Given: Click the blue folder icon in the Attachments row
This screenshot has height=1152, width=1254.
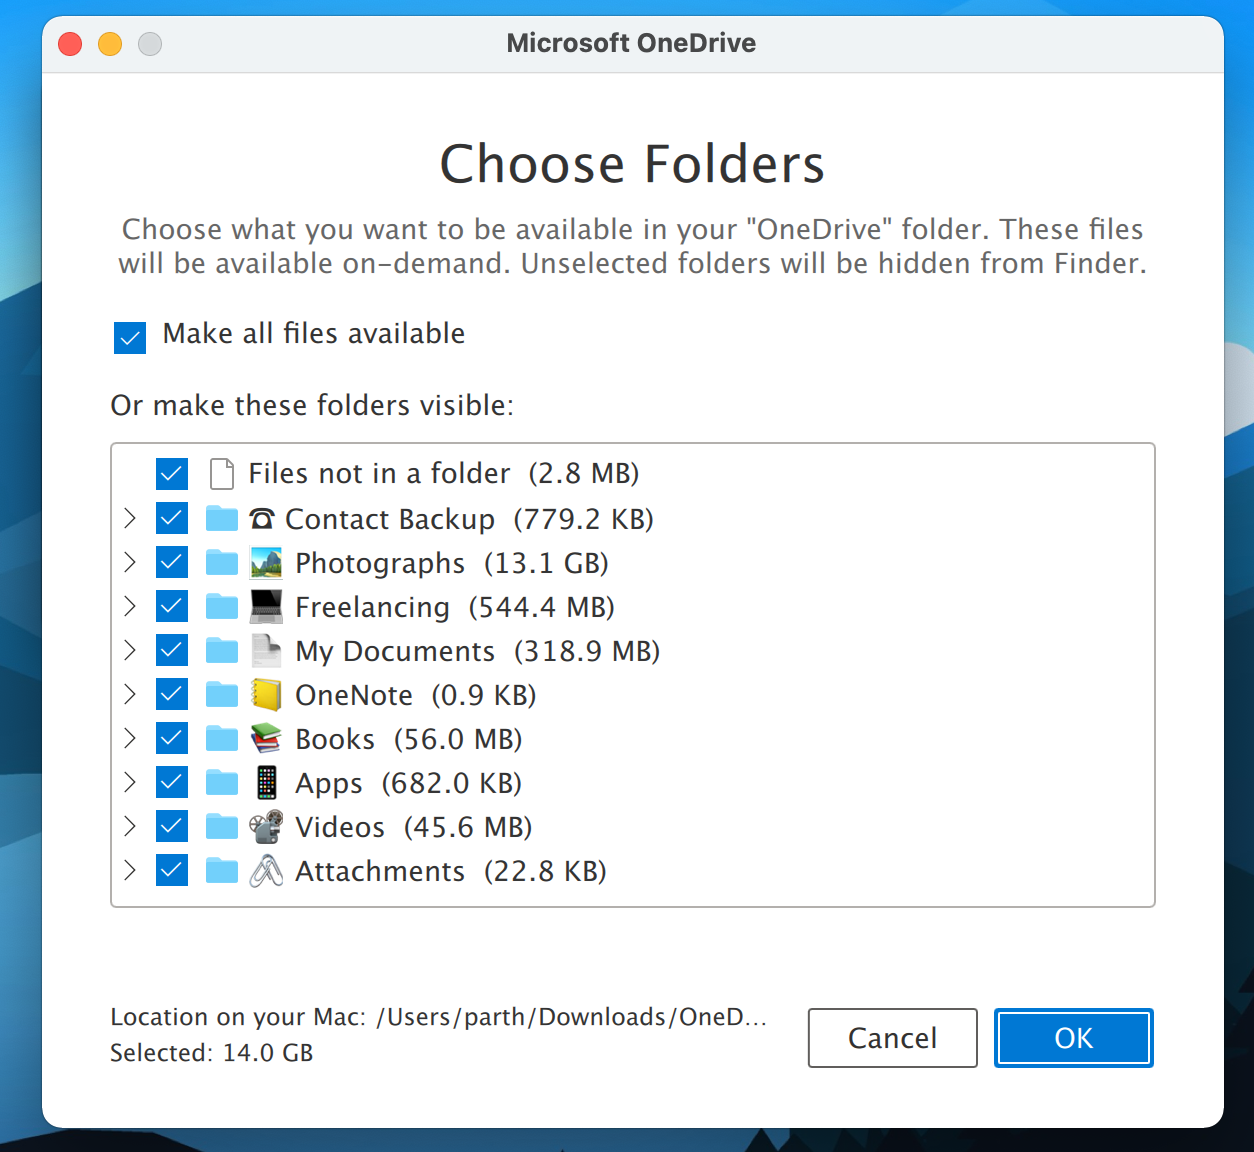Looking at the screenshot, I should click(222, 871).
